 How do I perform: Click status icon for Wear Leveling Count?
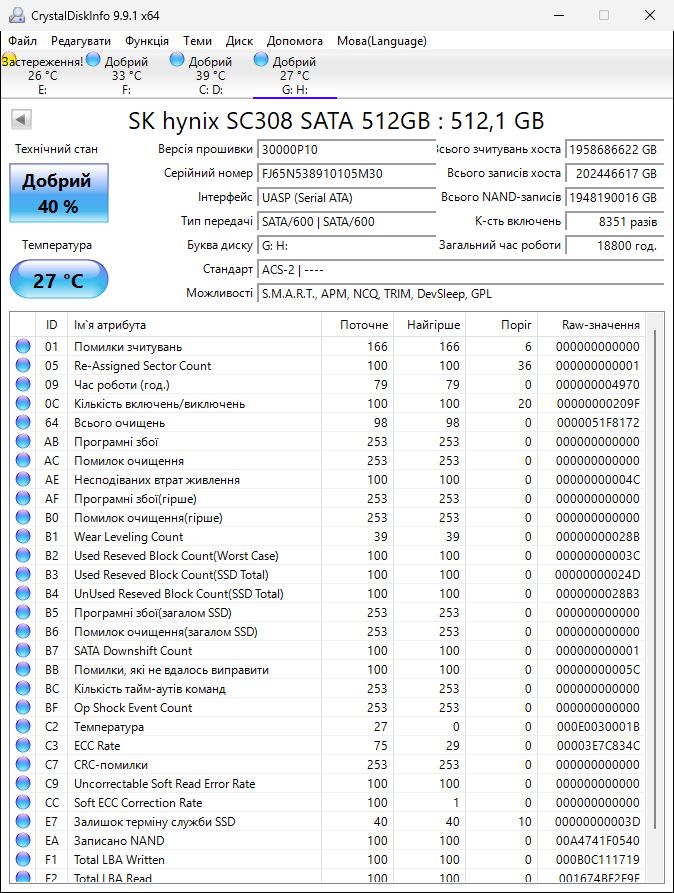(x=23, y=536)
